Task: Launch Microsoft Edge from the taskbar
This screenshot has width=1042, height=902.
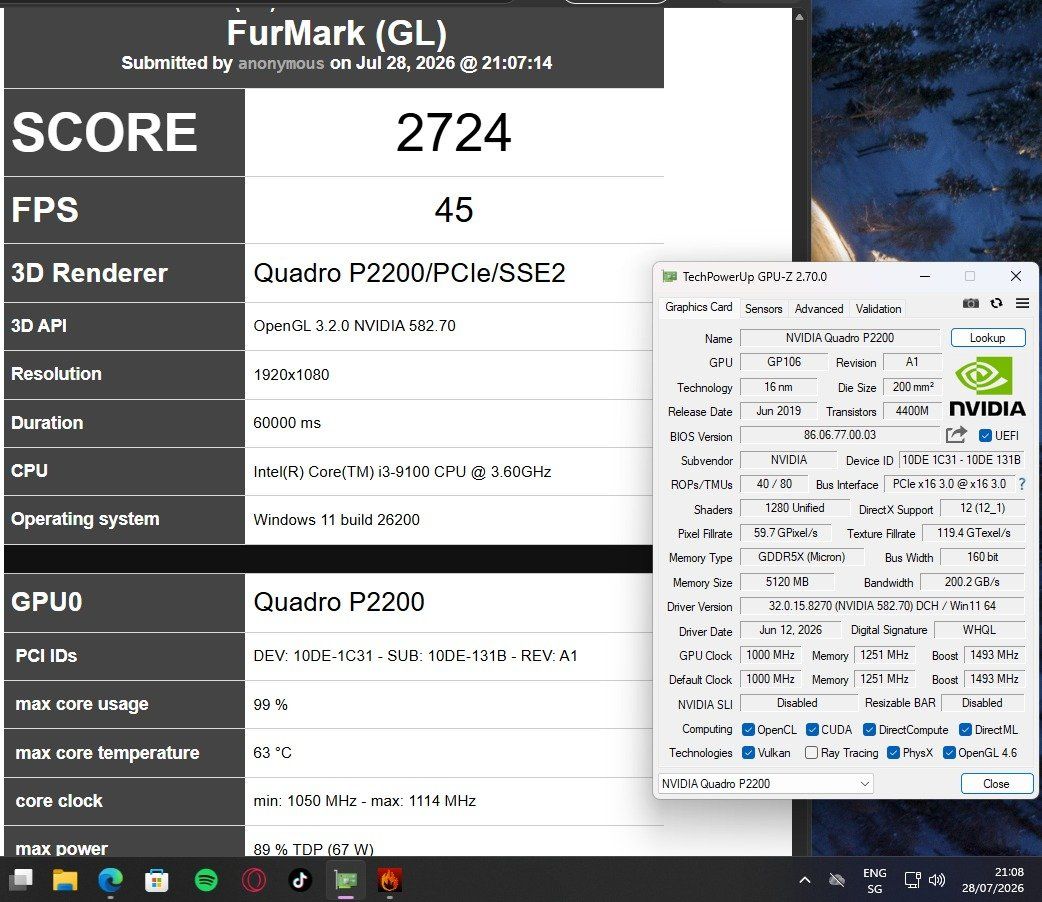Action: (110, 880)
